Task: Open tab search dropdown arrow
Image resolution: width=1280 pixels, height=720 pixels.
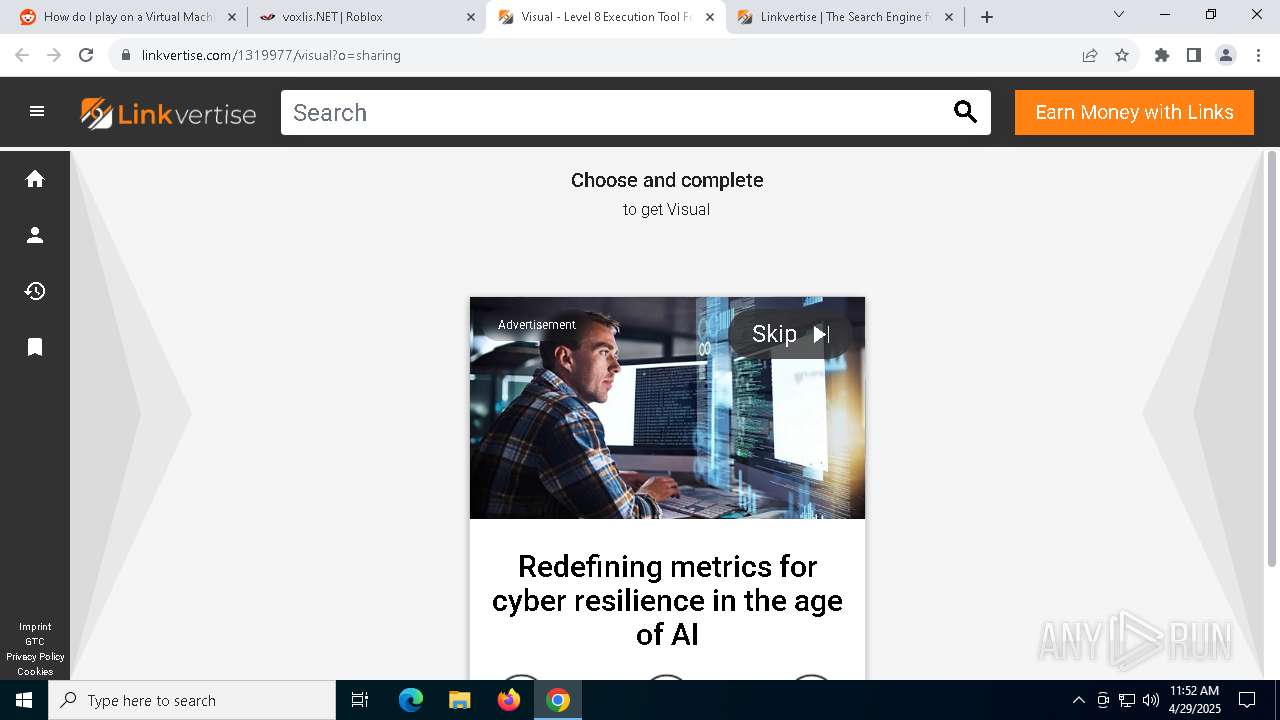Action: click(1119, 14)
